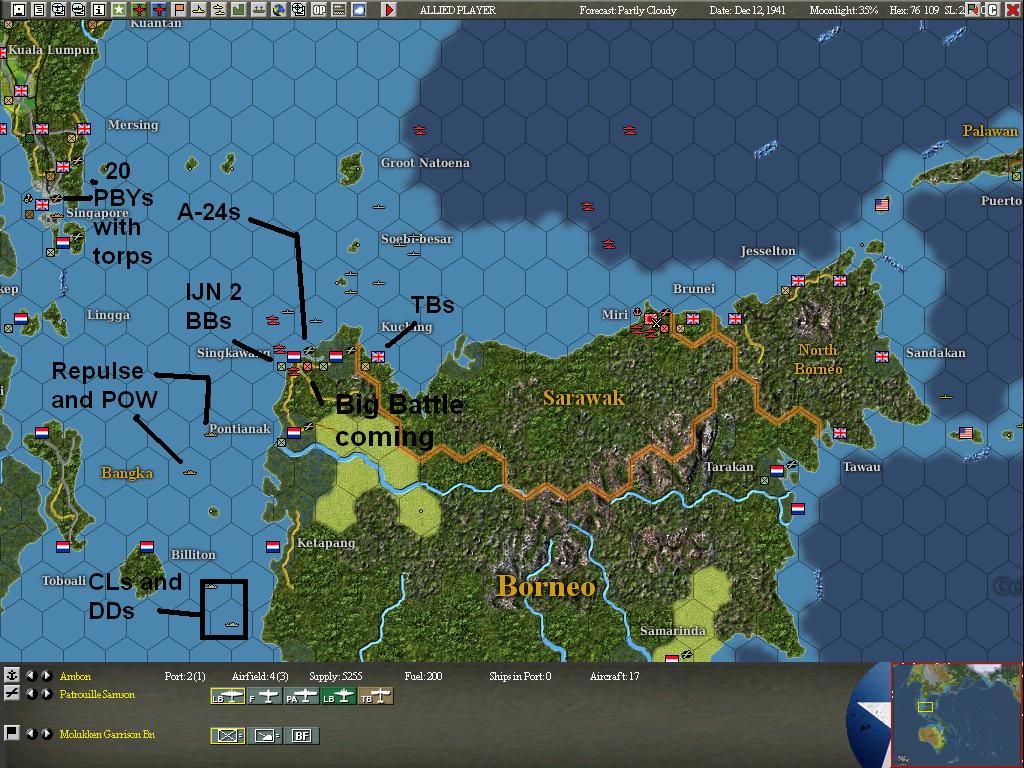Click the US flag below Palawan
The width and height of the screenshot is (1024, 768).
point(882,205)
